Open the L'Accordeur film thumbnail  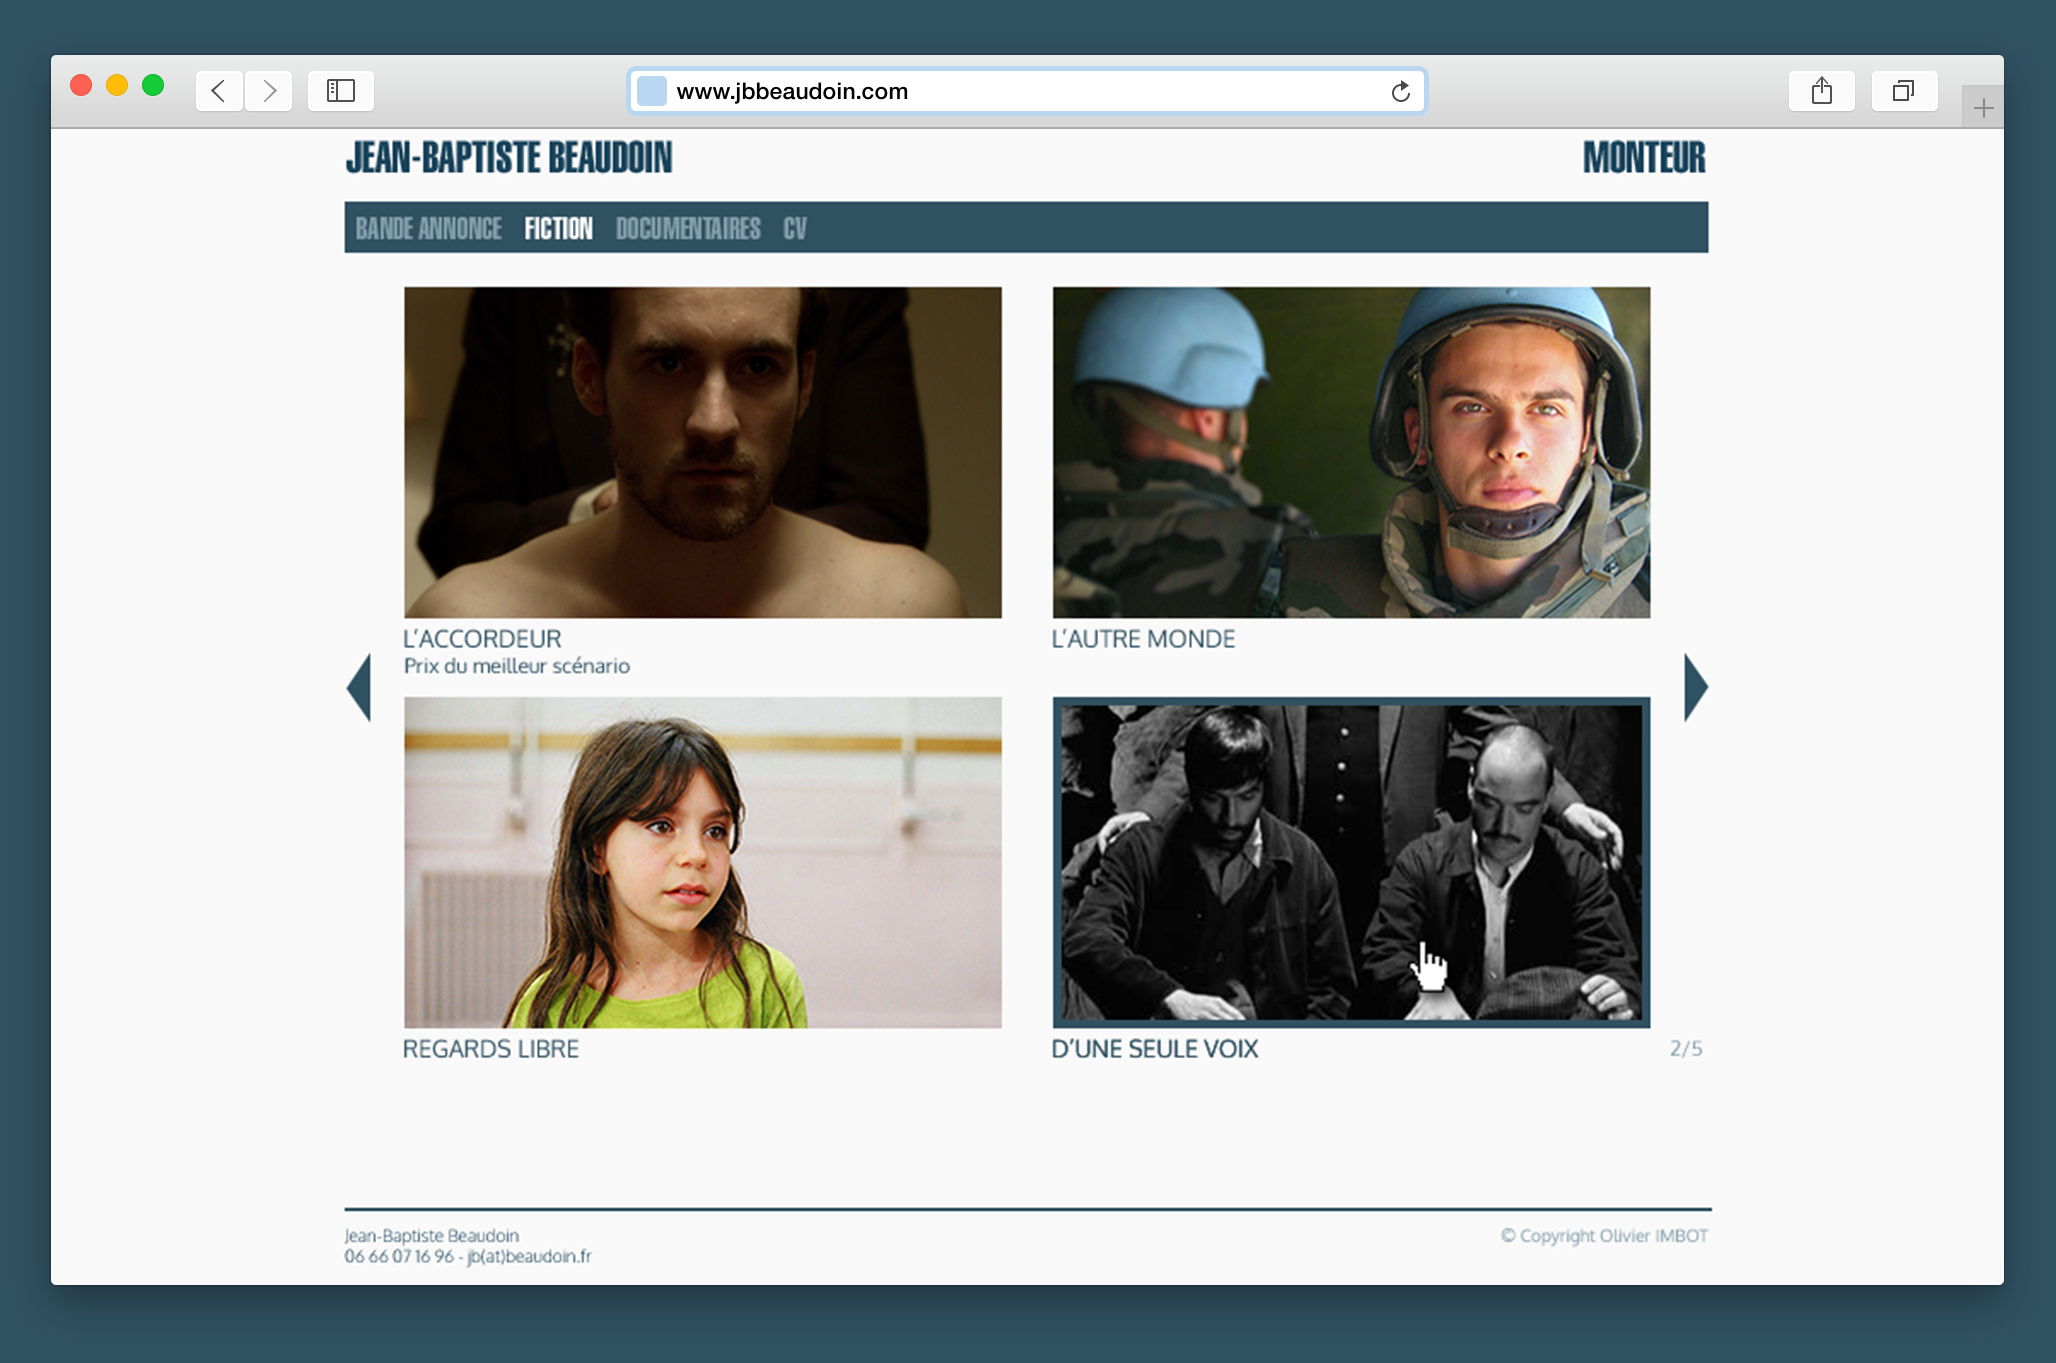pyautogui.click(x=703, y=452)
